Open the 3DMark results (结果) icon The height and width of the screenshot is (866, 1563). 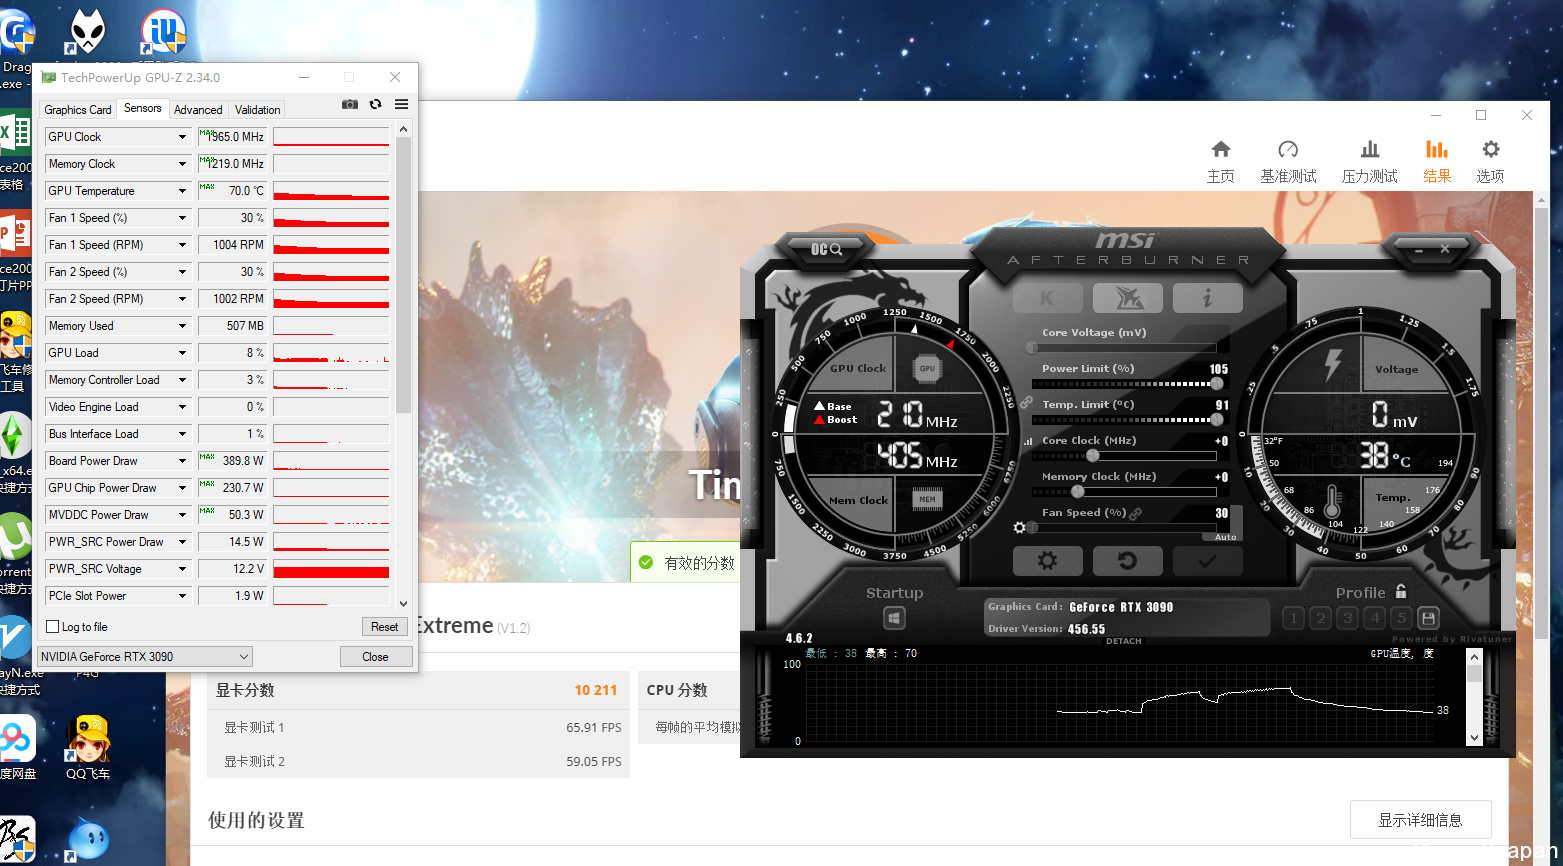(x=1437, y=162)
